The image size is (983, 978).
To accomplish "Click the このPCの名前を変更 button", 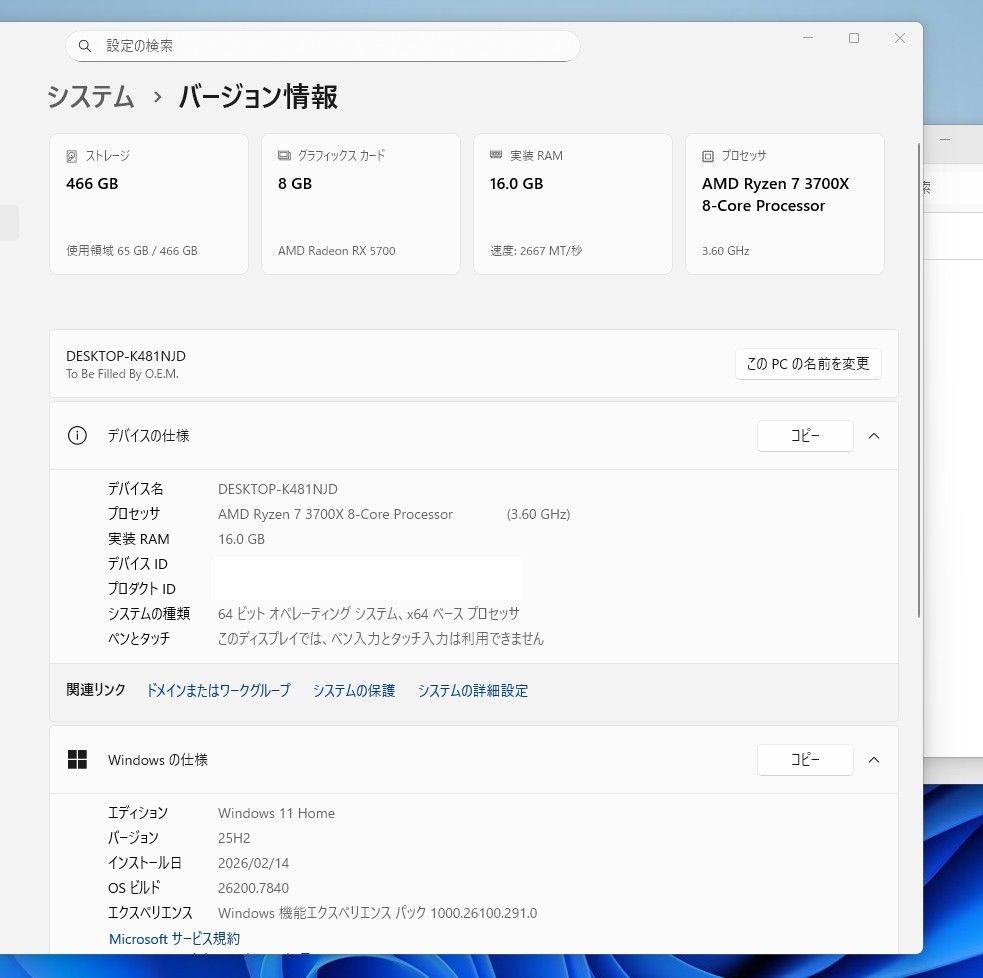I will point(808,364).
